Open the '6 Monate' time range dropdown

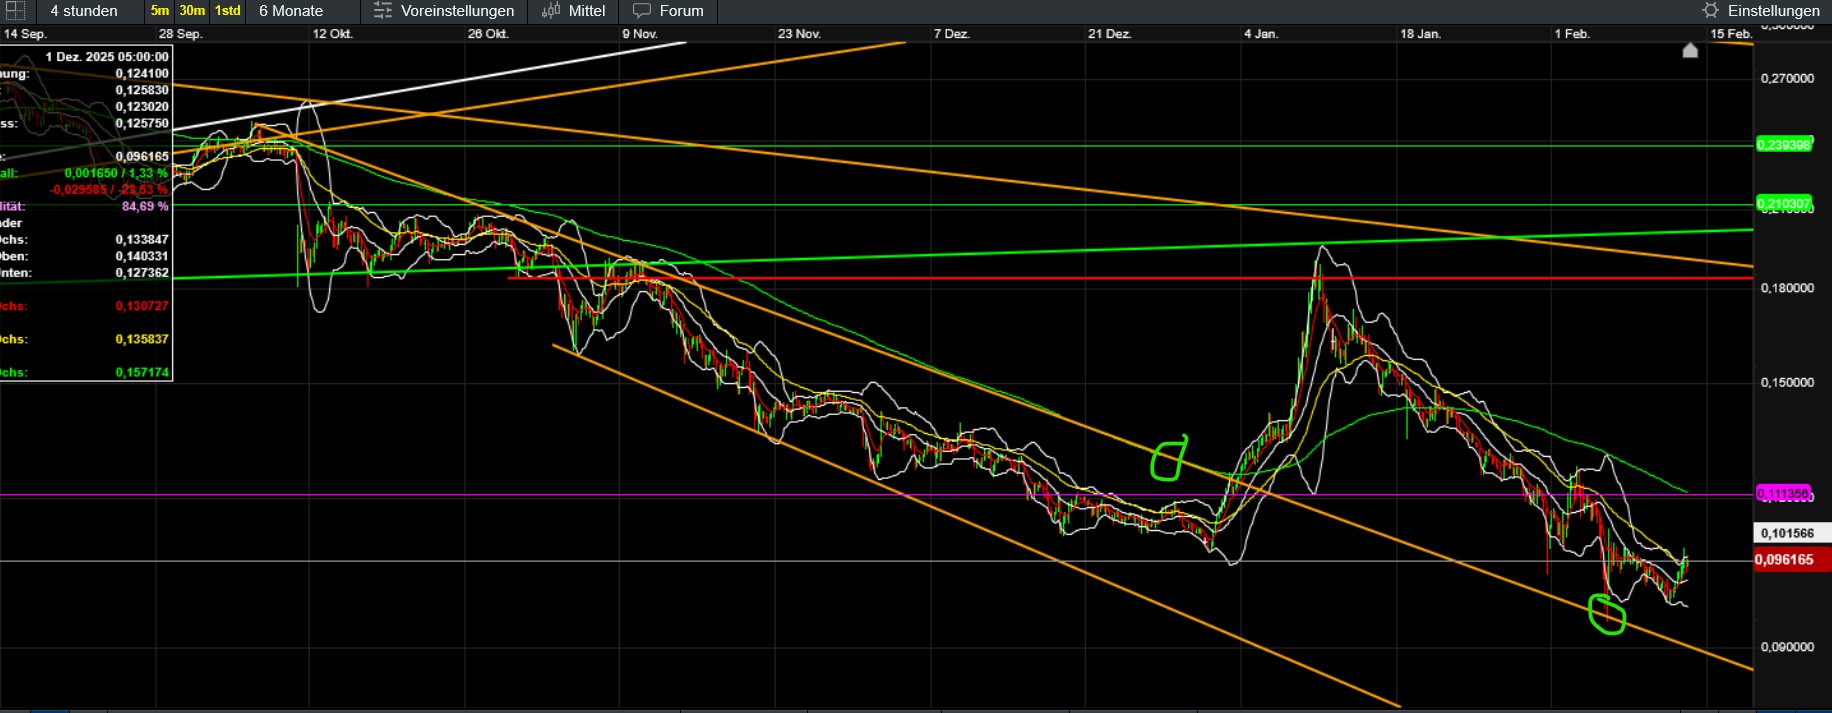[x=291, y=11]
